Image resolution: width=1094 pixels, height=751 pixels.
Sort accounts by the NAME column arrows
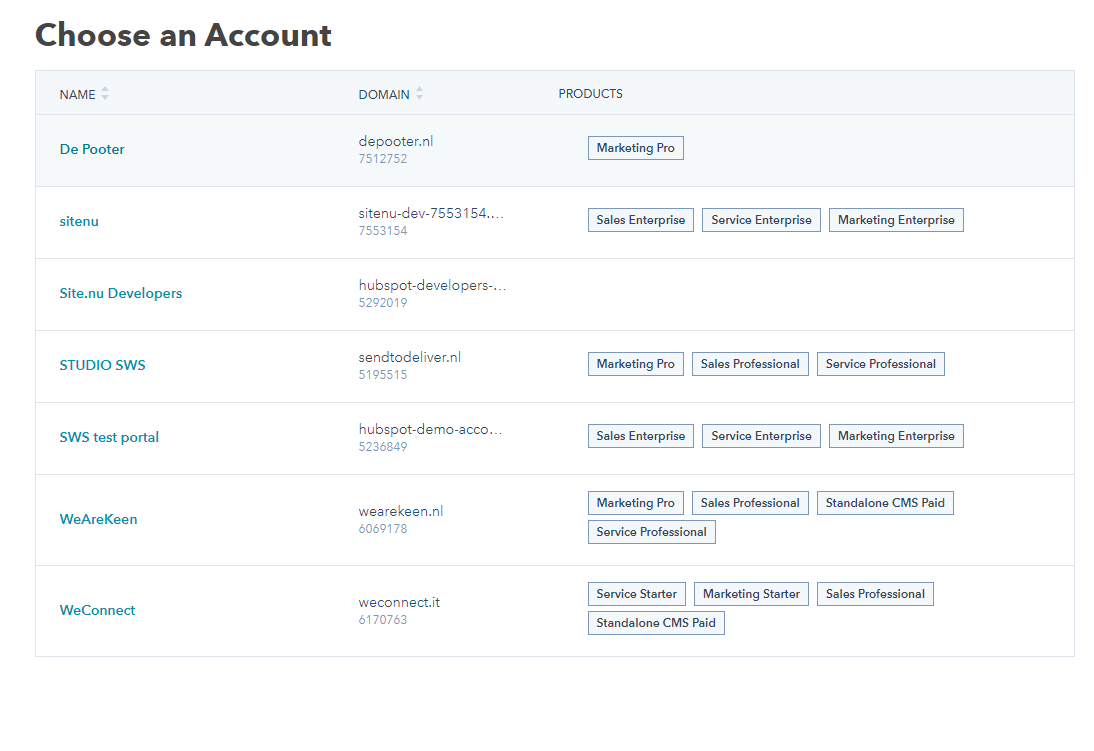(105, 94)
